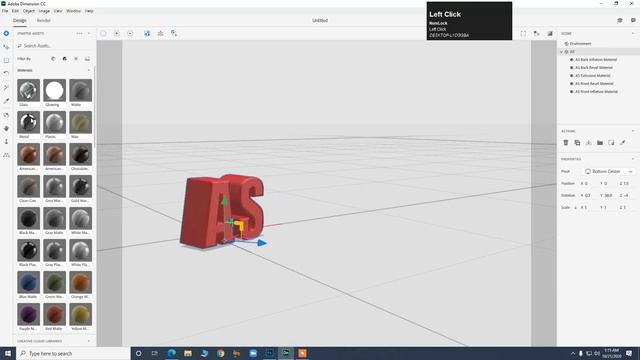640x360 pixels.
Task: Collapse the Actions panel chevron
Action: coord(633,131)
